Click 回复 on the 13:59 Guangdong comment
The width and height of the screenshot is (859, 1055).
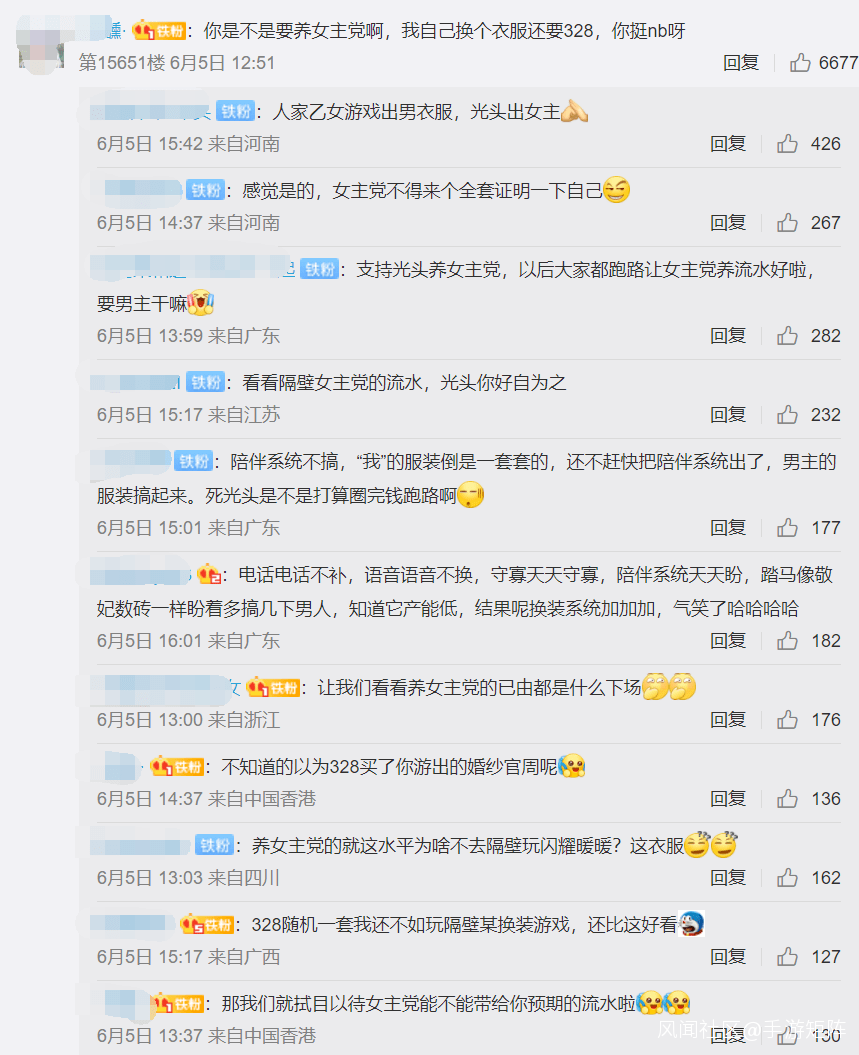pyautogui.click(x=729, y=336)
